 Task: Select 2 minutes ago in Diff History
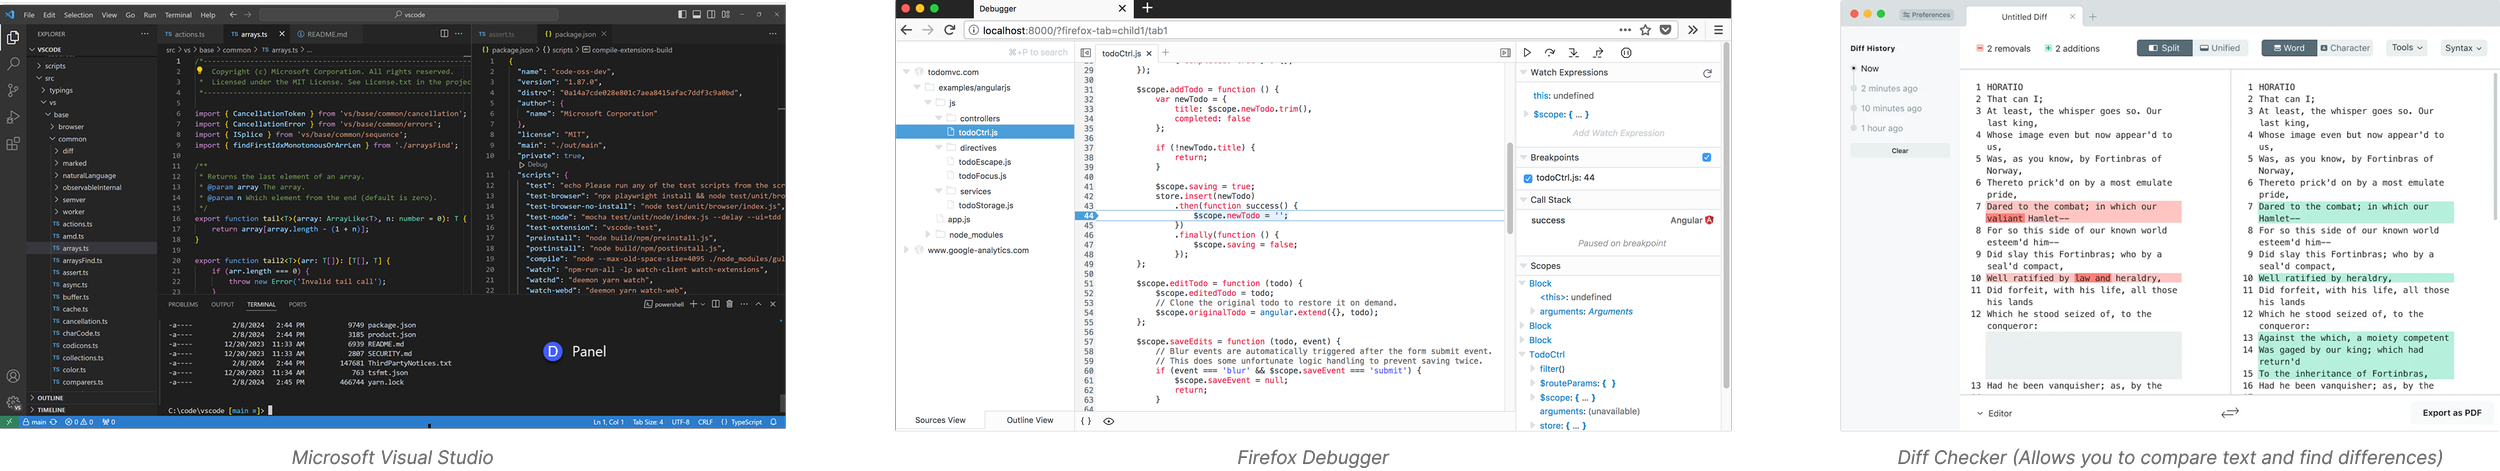click(1889, 89)
